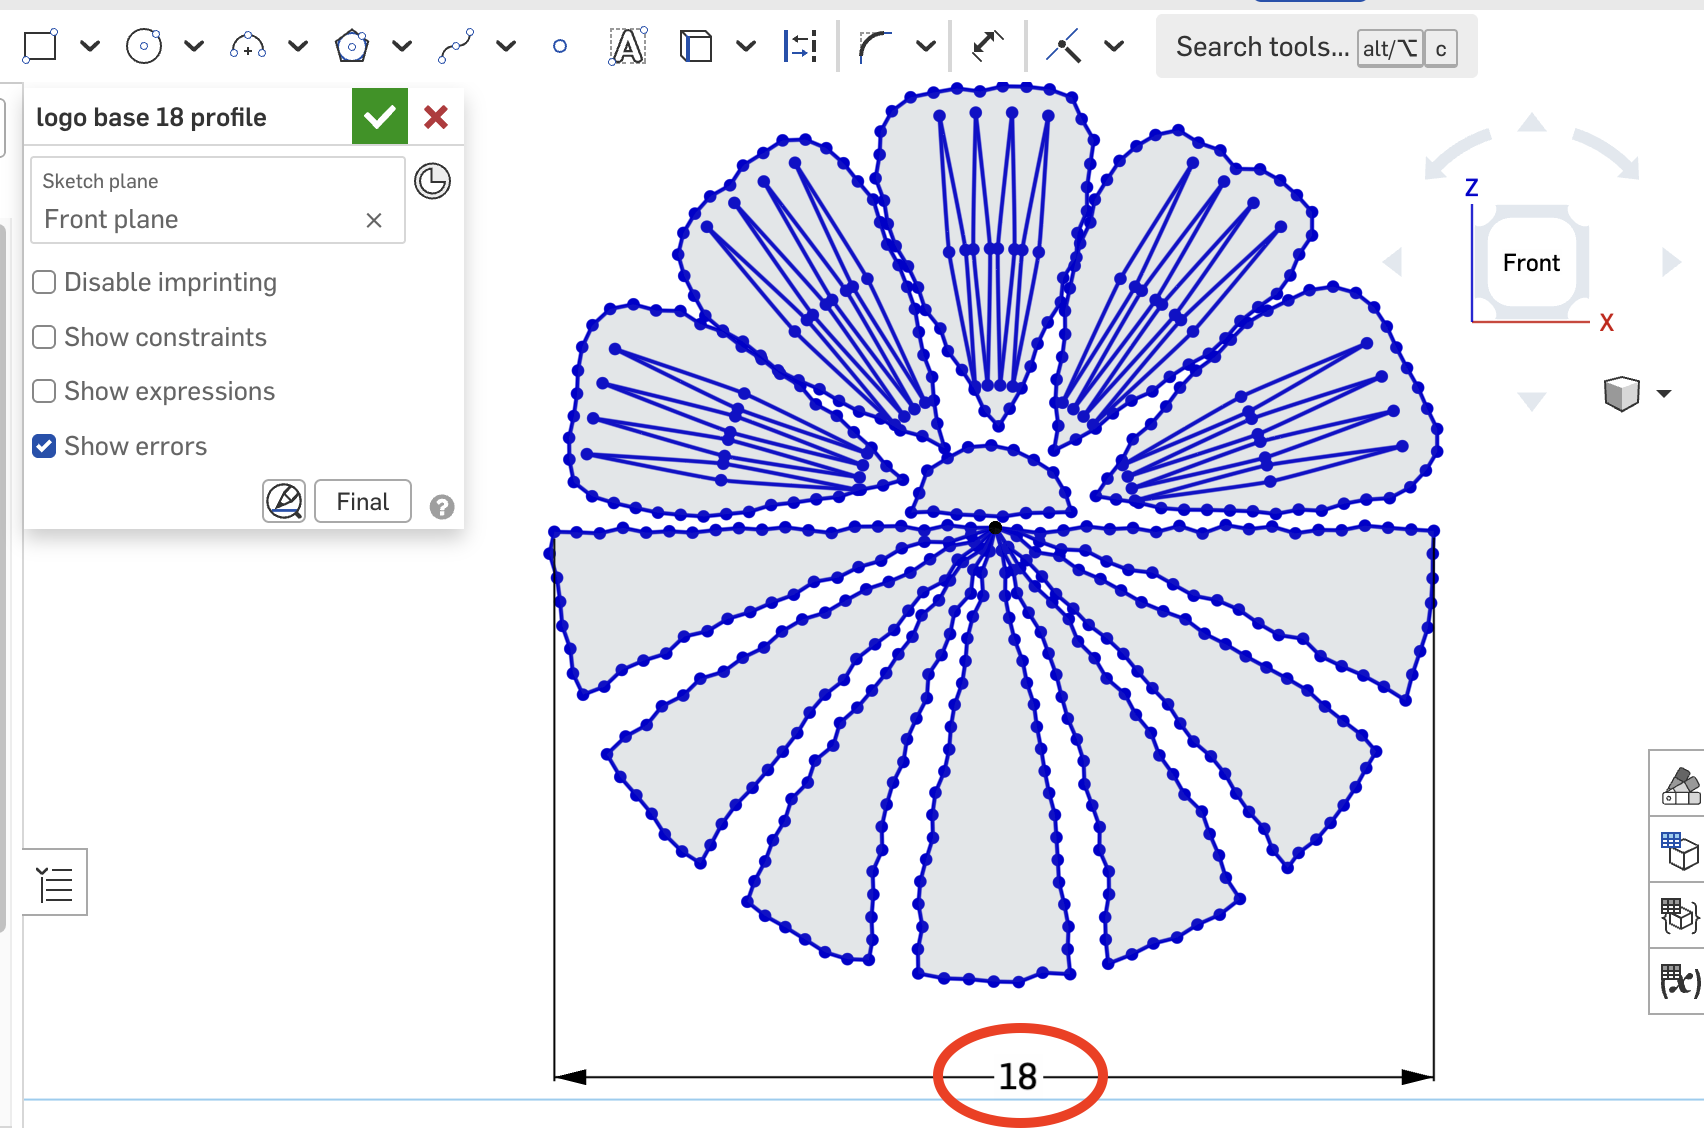The width and height of the screenshot is (1704, 1128).
Task: Select the Sketch plane field
Action: 218,200
